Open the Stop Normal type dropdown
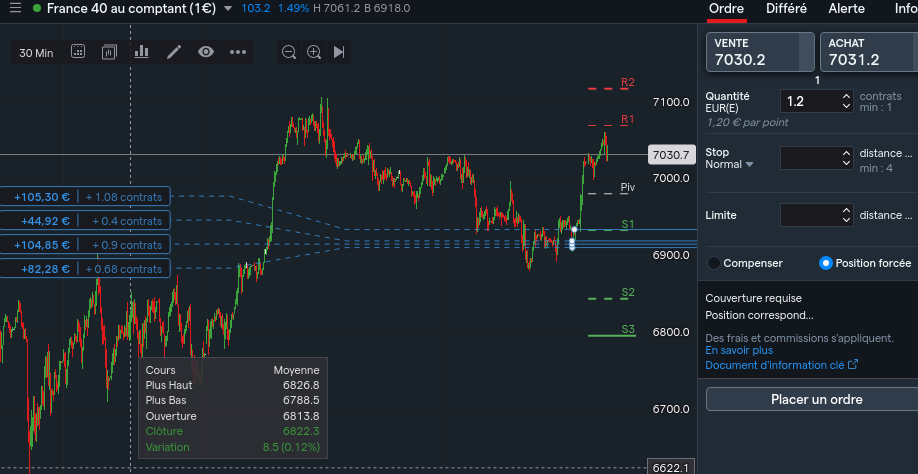 coord(729,164)
